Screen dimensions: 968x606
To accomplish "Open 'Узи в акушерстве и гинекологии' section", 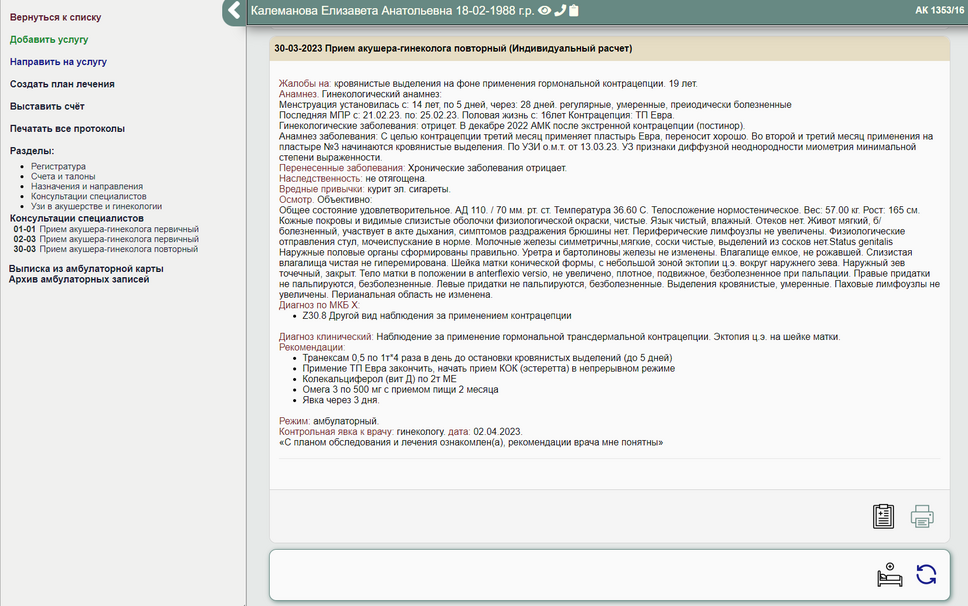I will pyautogui.click(x=96, y=206).
